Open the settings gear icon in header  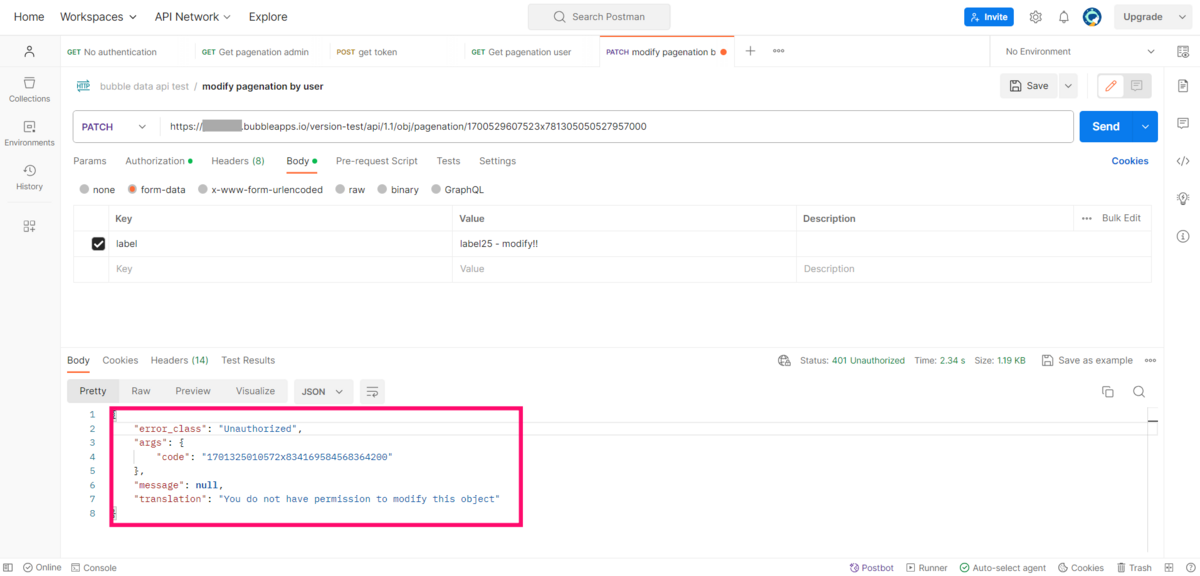click(x=1036, y=17)
